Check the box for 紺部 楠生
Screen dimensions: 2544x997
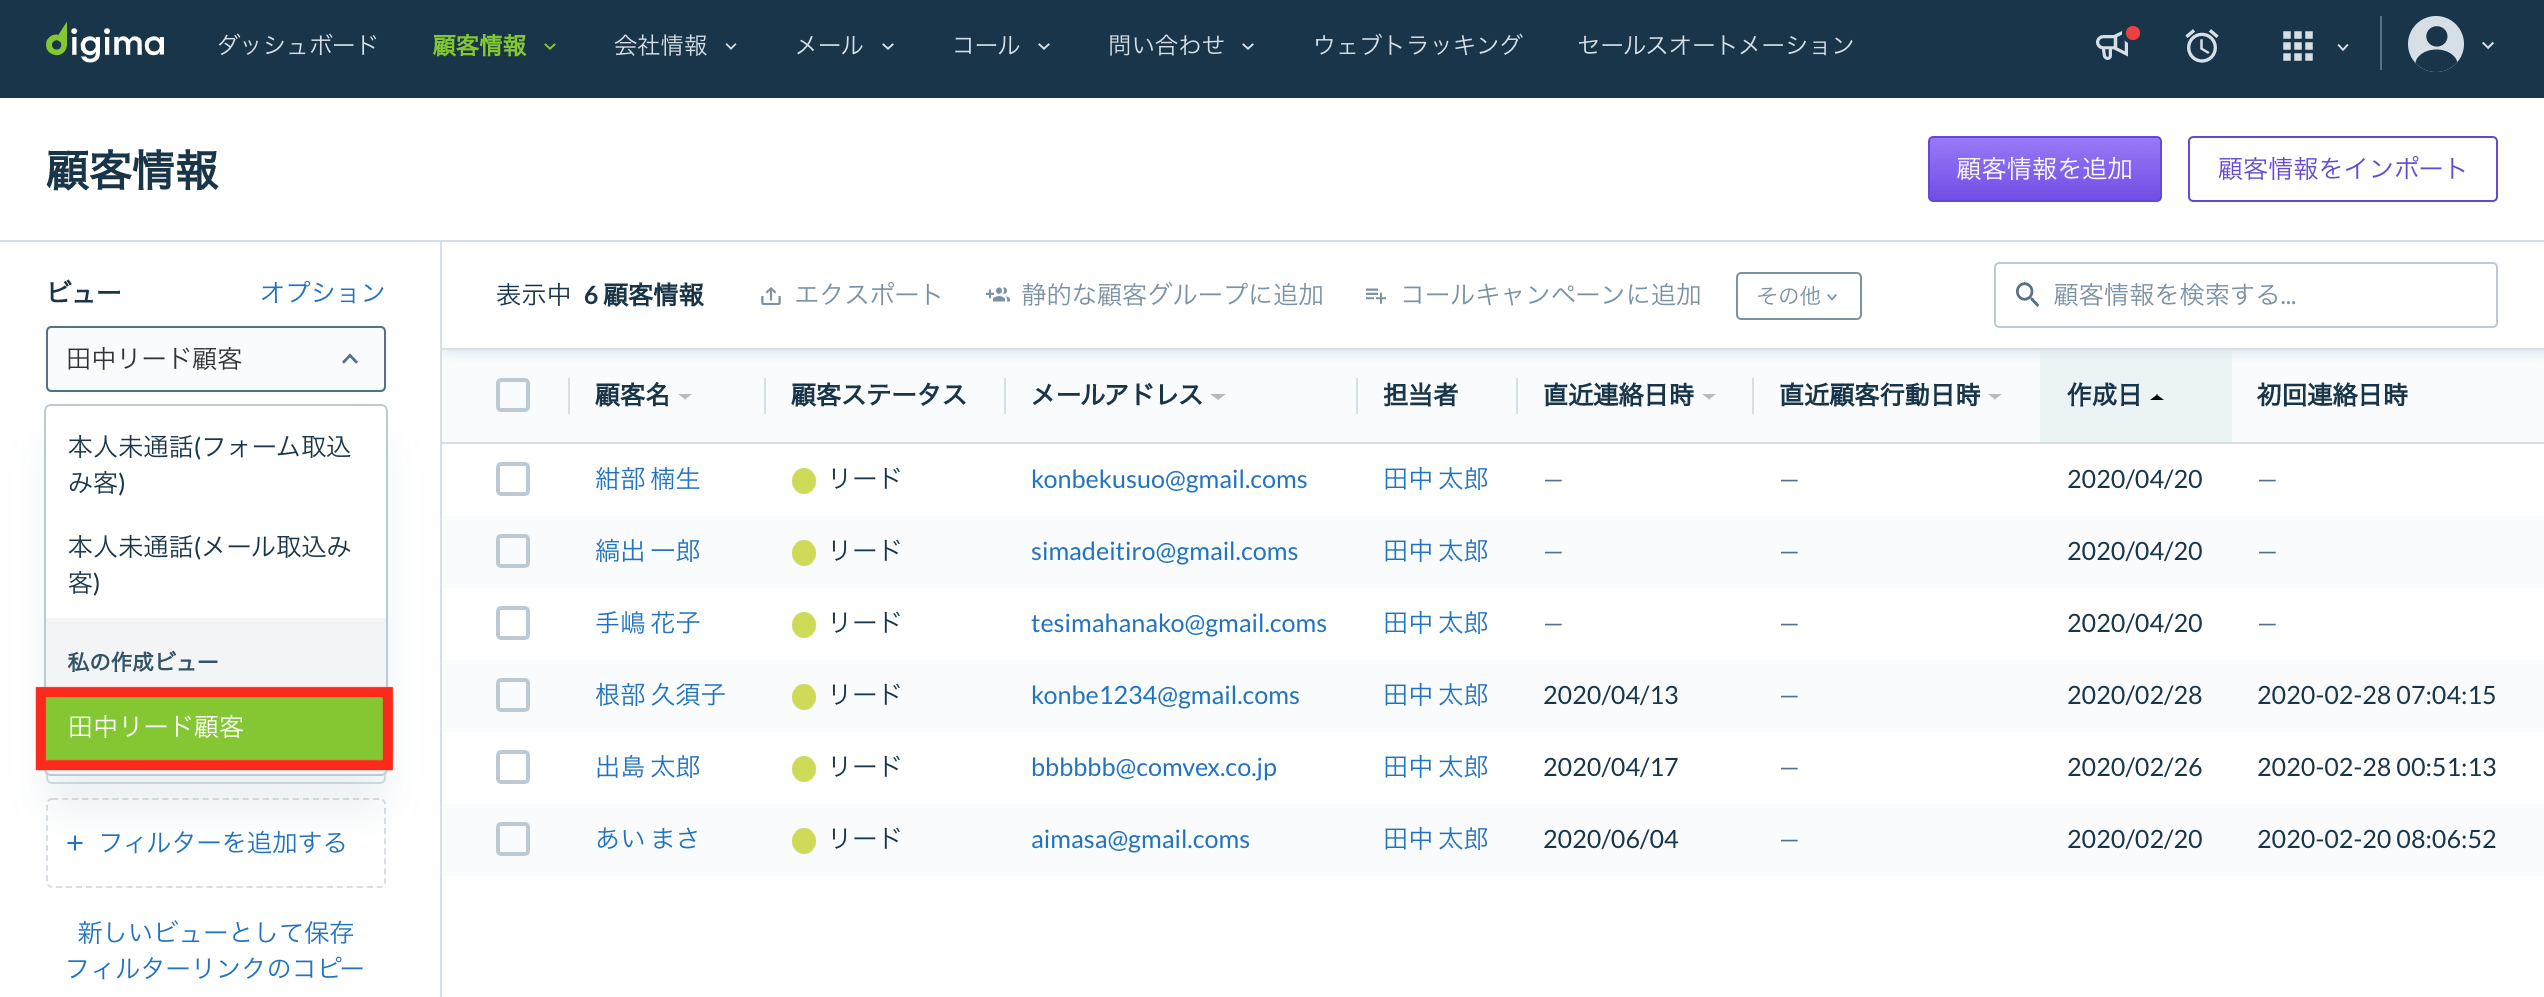point(513,479)
